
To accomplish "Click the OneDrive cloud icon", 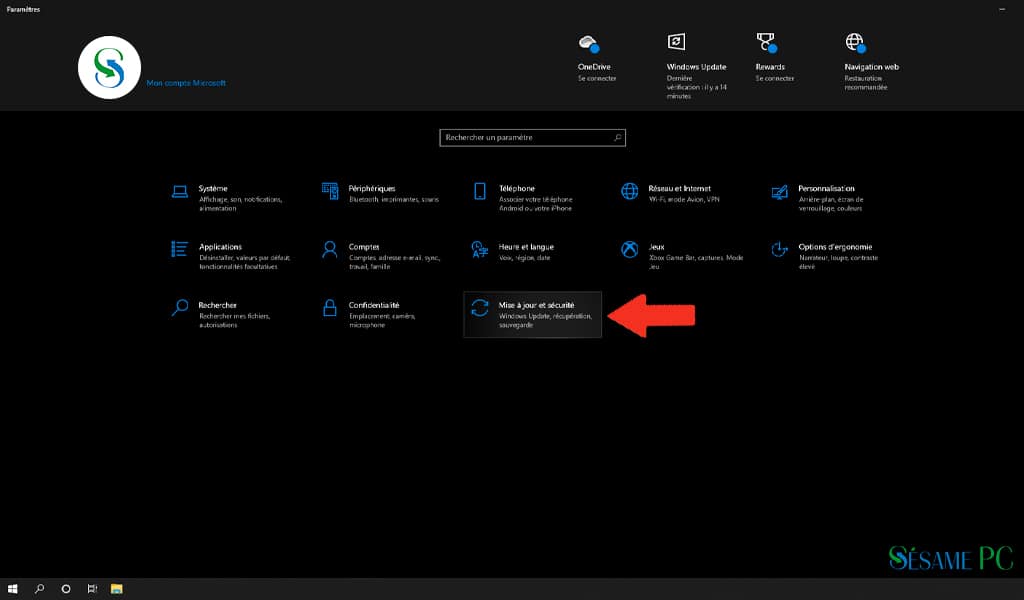I will (589, 44).
